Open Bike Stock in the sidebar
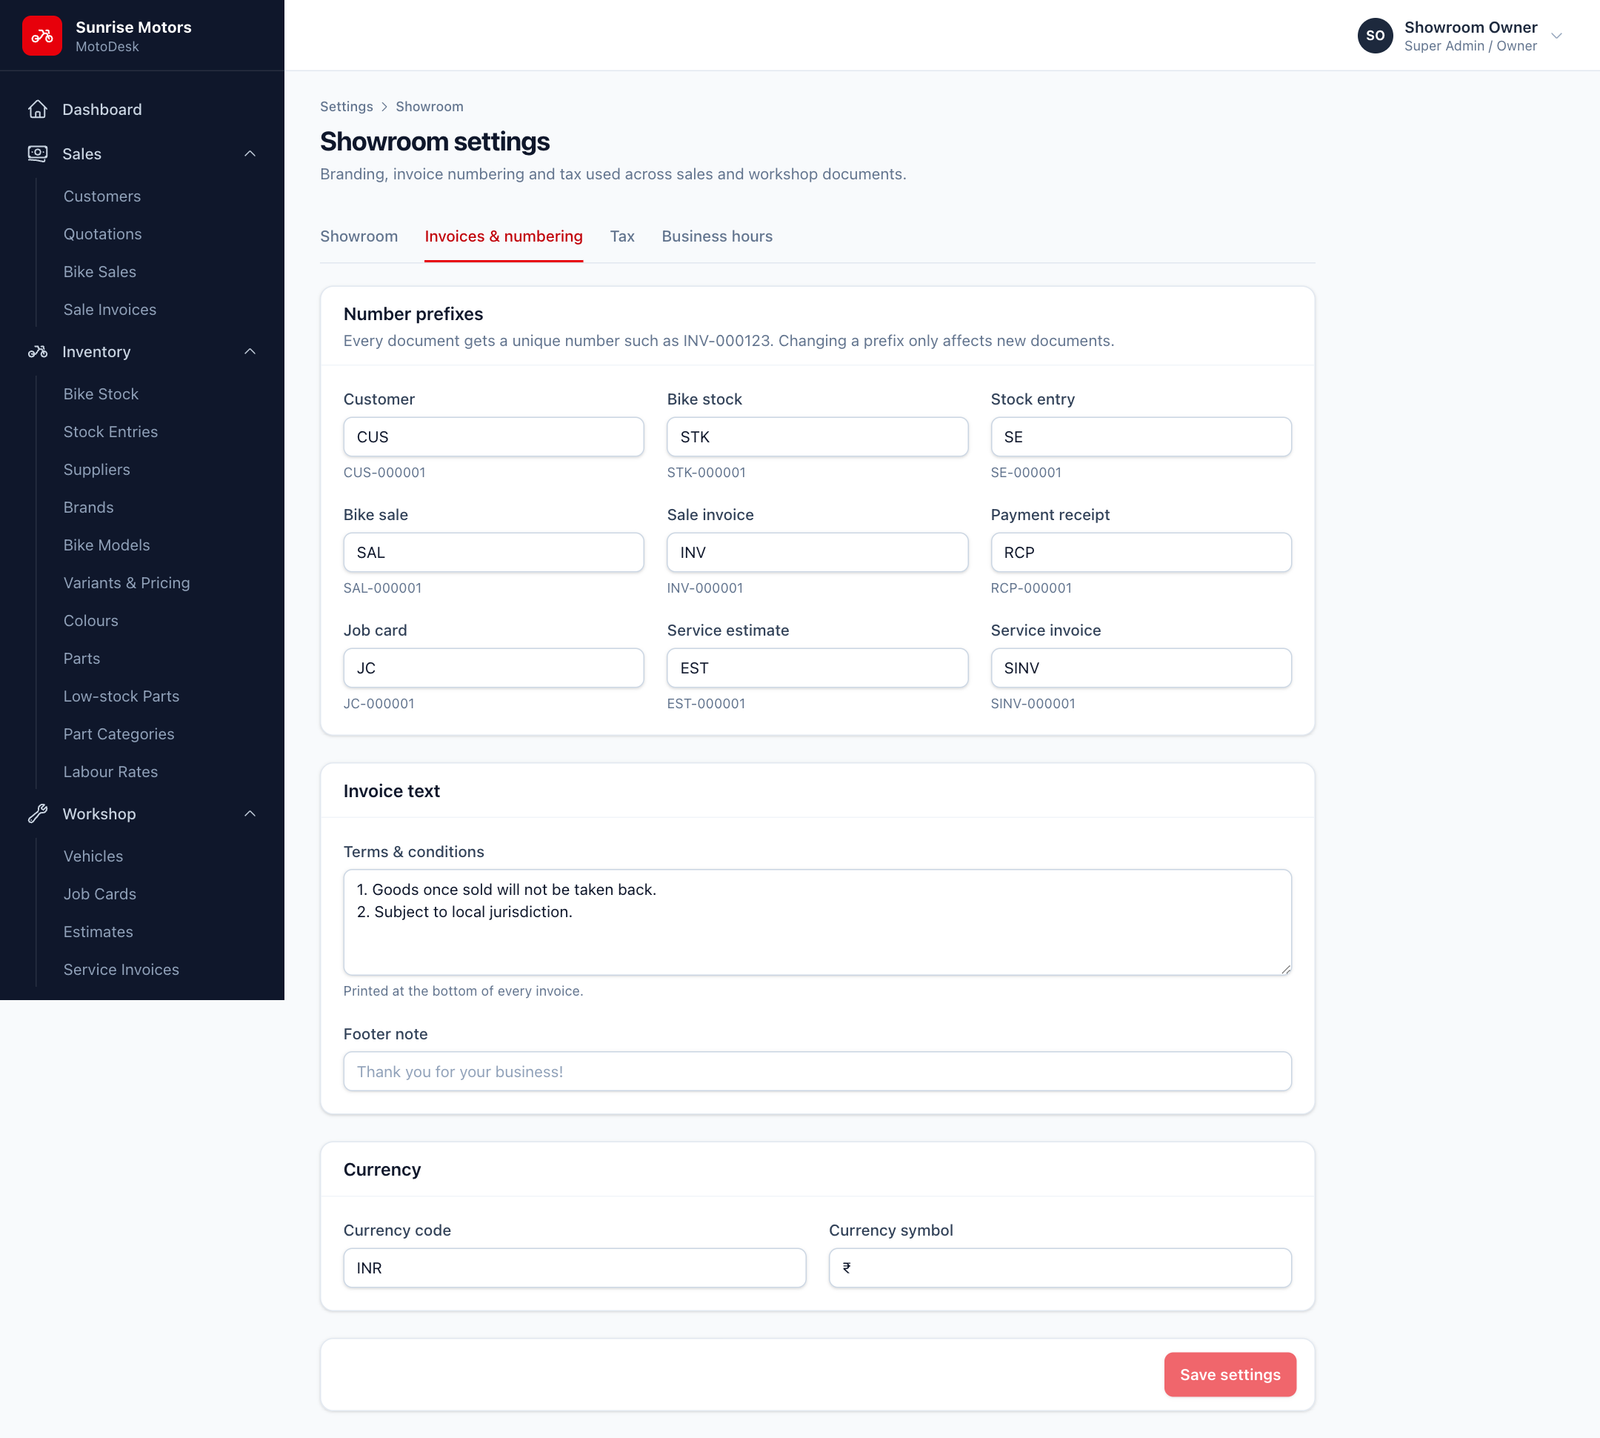Image resolution: width=1600 pixels, height=1438 pixels. [x=101, y=394]
